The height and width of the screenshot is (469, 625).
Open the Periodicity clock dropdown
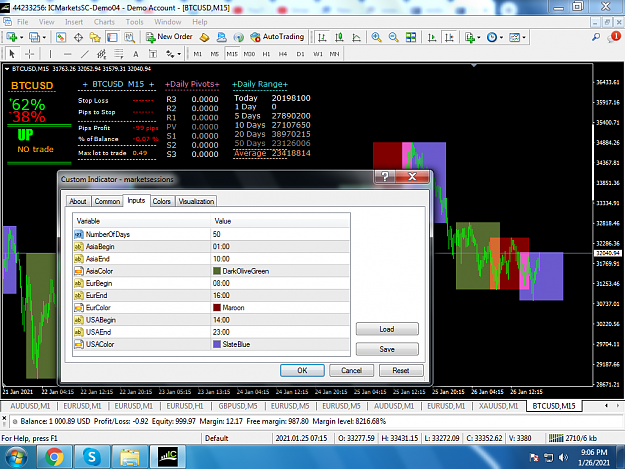495,37
